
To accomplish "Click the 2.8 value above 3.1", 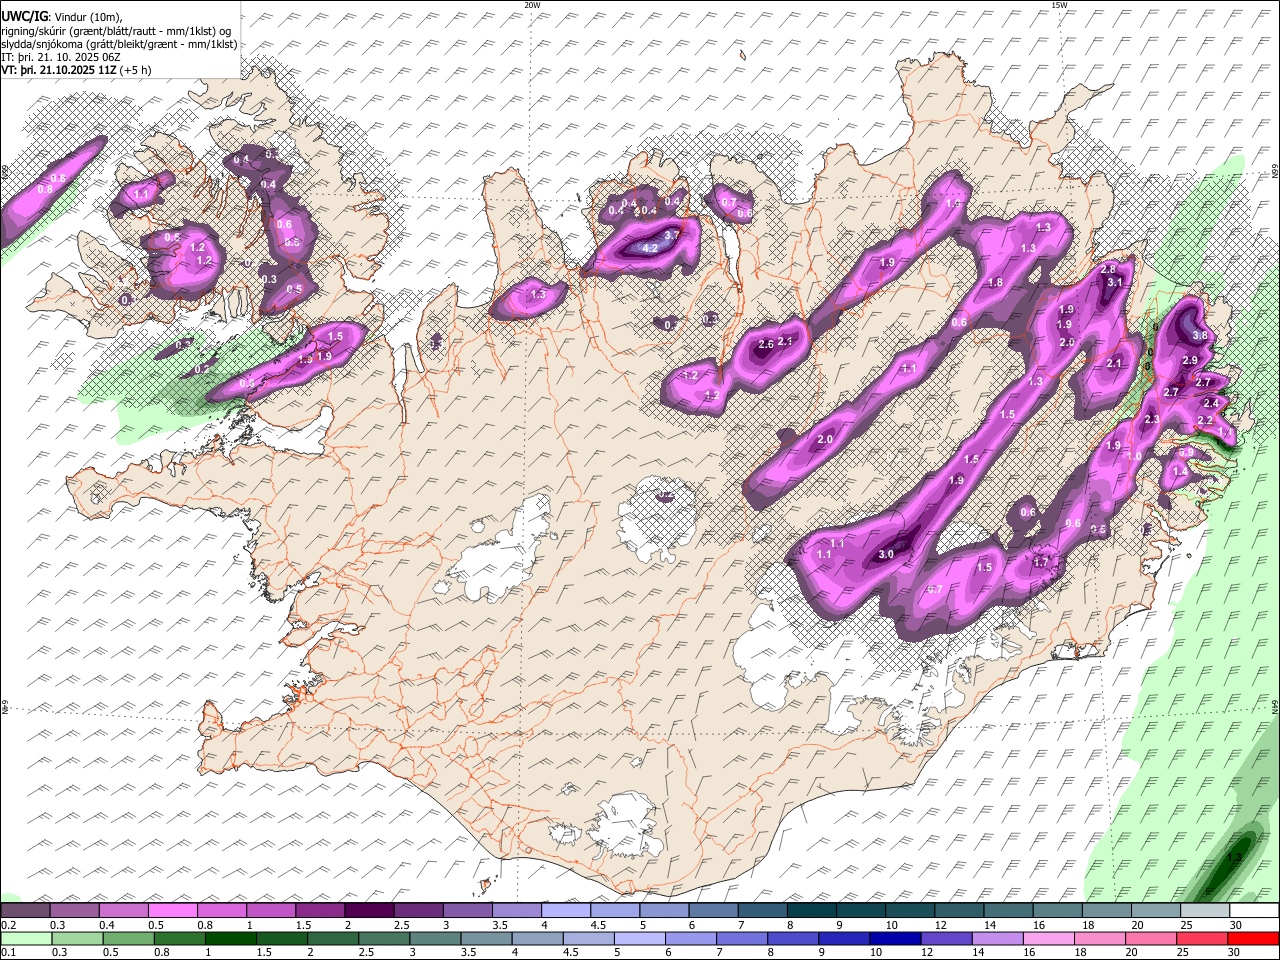I will [x=1108, y=270].
